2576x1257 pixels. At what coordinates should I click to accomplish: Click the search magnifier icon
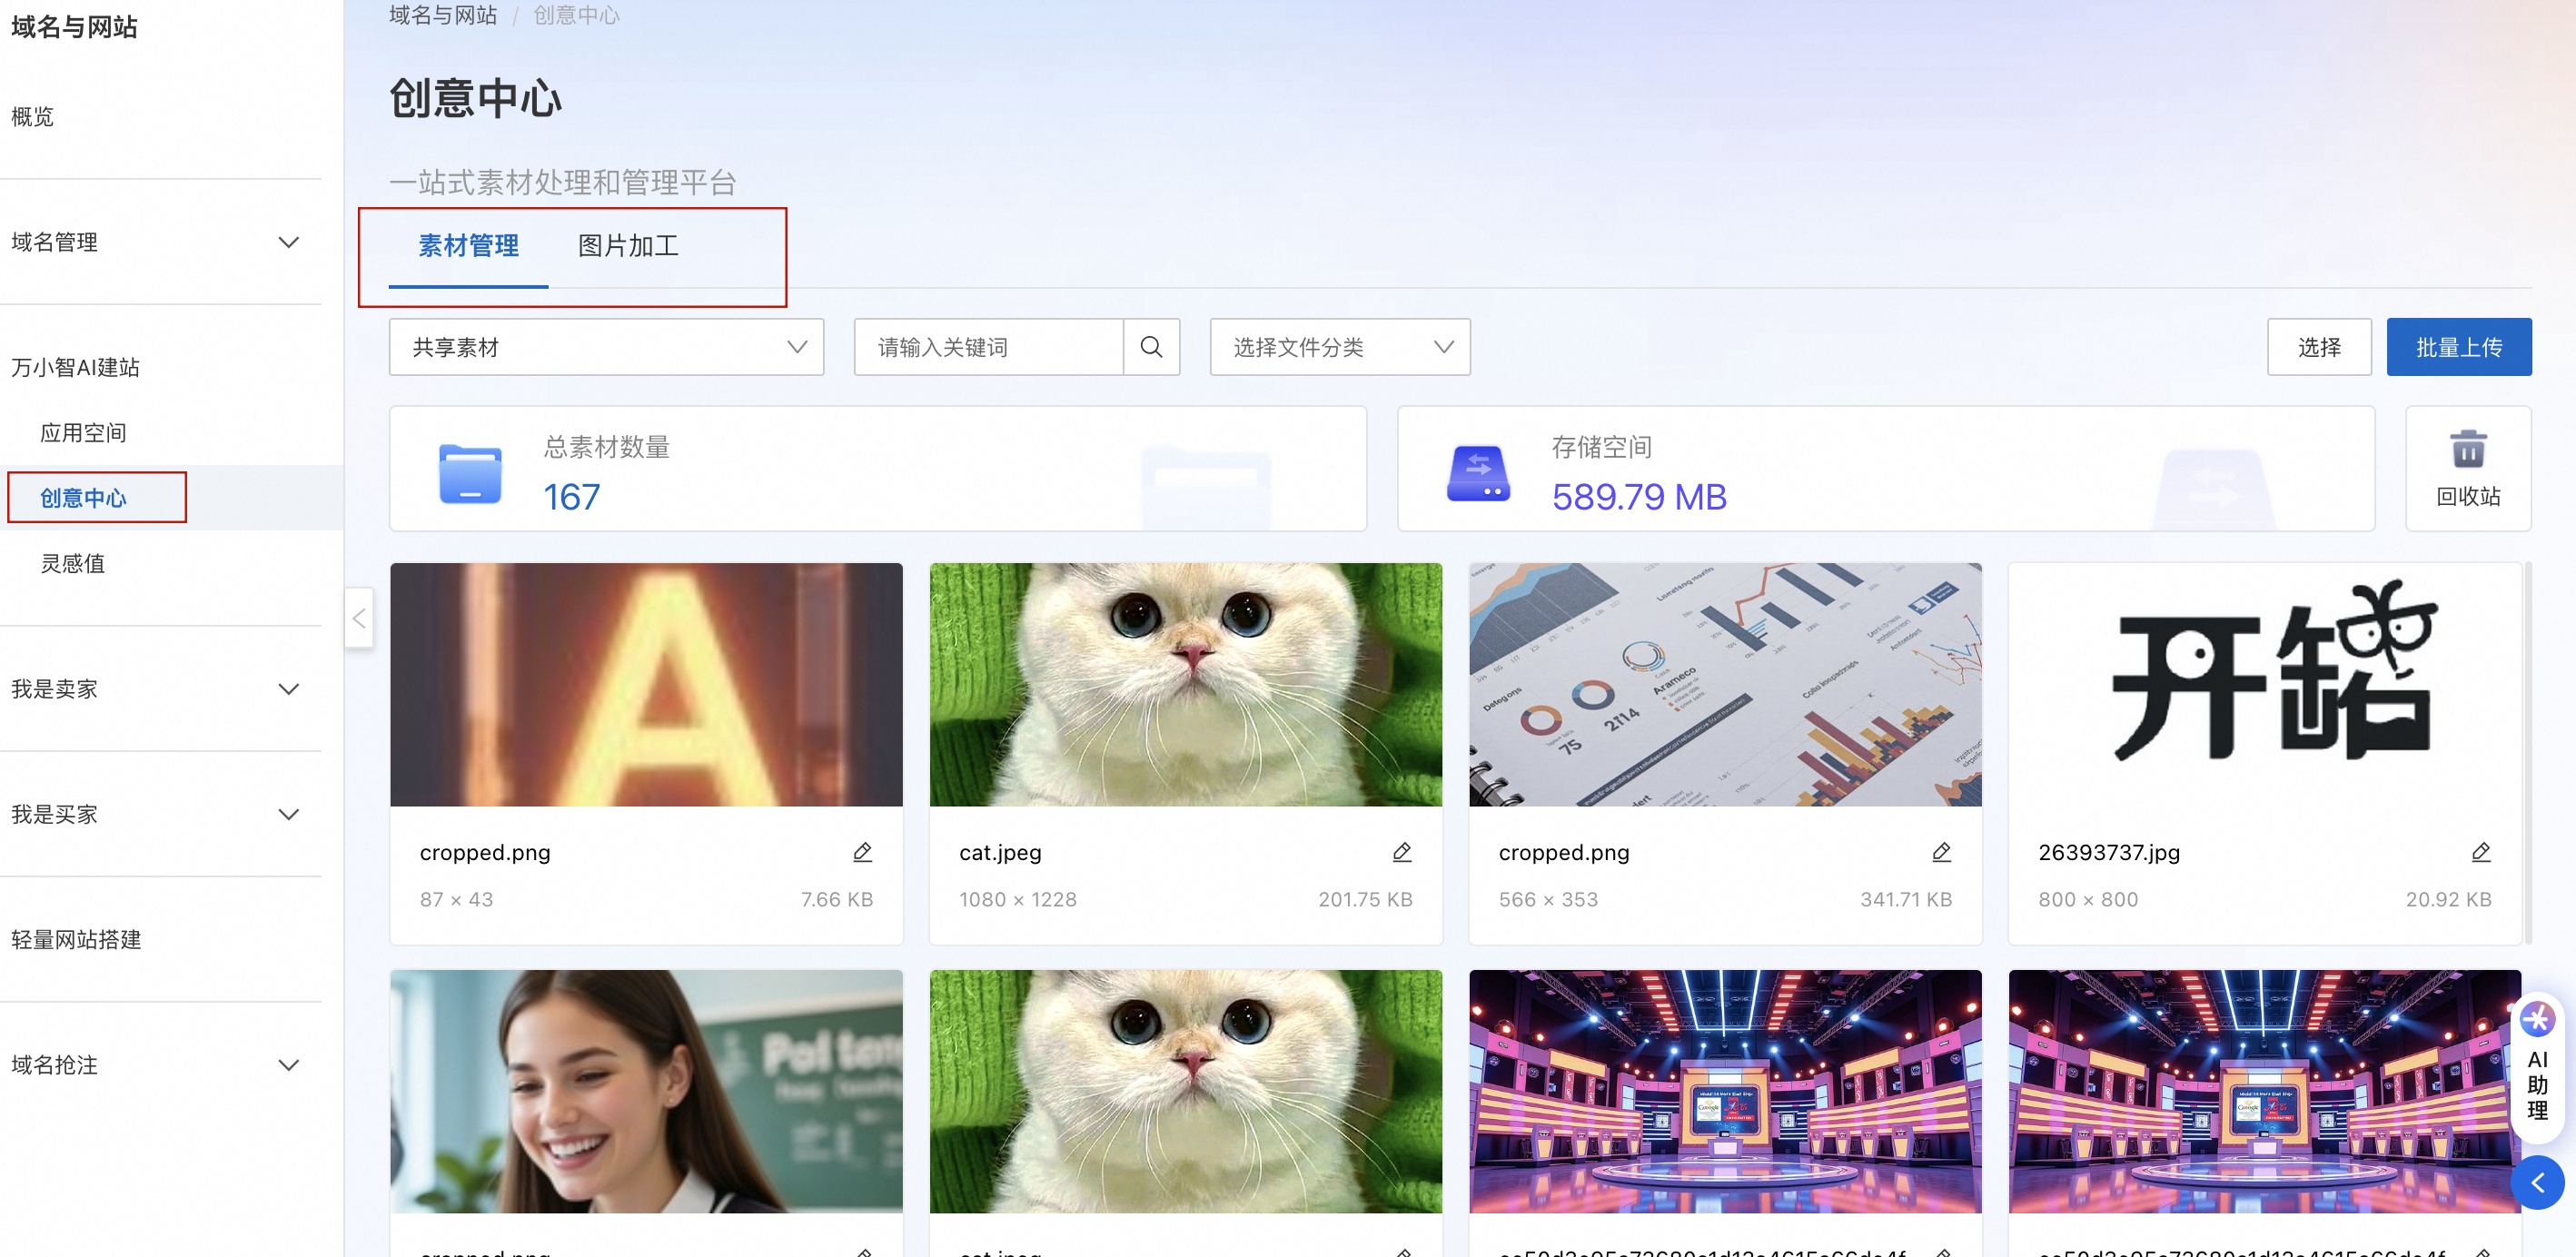(1151, 347)
